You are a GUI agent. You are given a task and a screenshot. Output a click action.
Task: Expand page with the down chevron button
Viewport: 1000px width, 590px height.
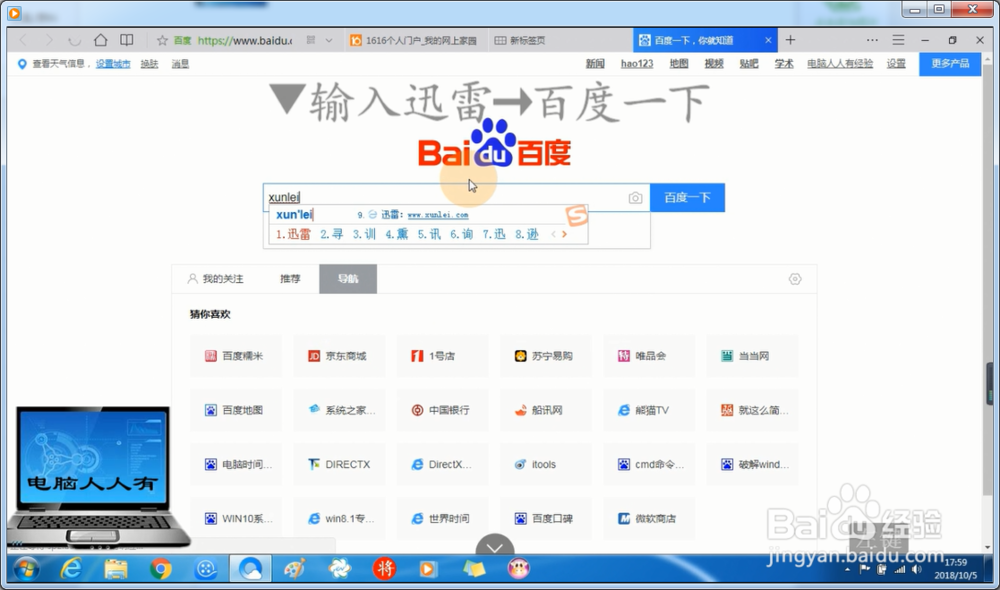point(495,546)
